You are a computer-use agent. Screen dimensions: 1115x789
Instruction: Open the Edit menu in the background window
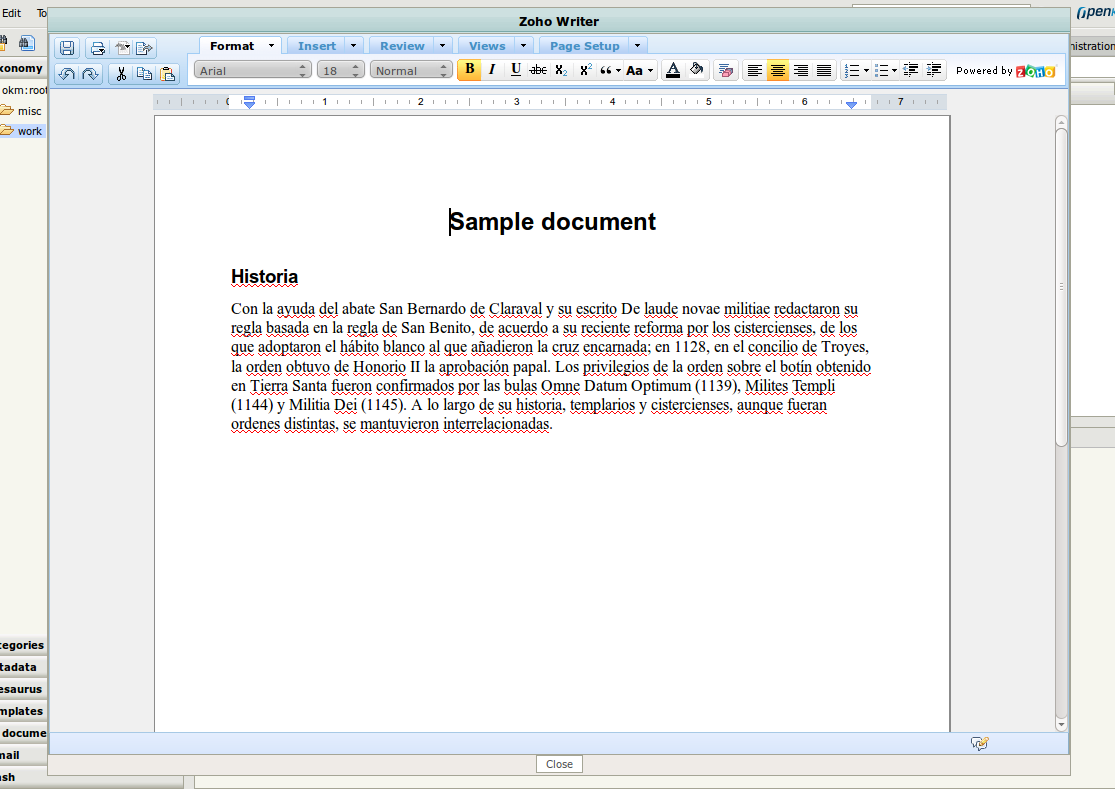point(11,13)
